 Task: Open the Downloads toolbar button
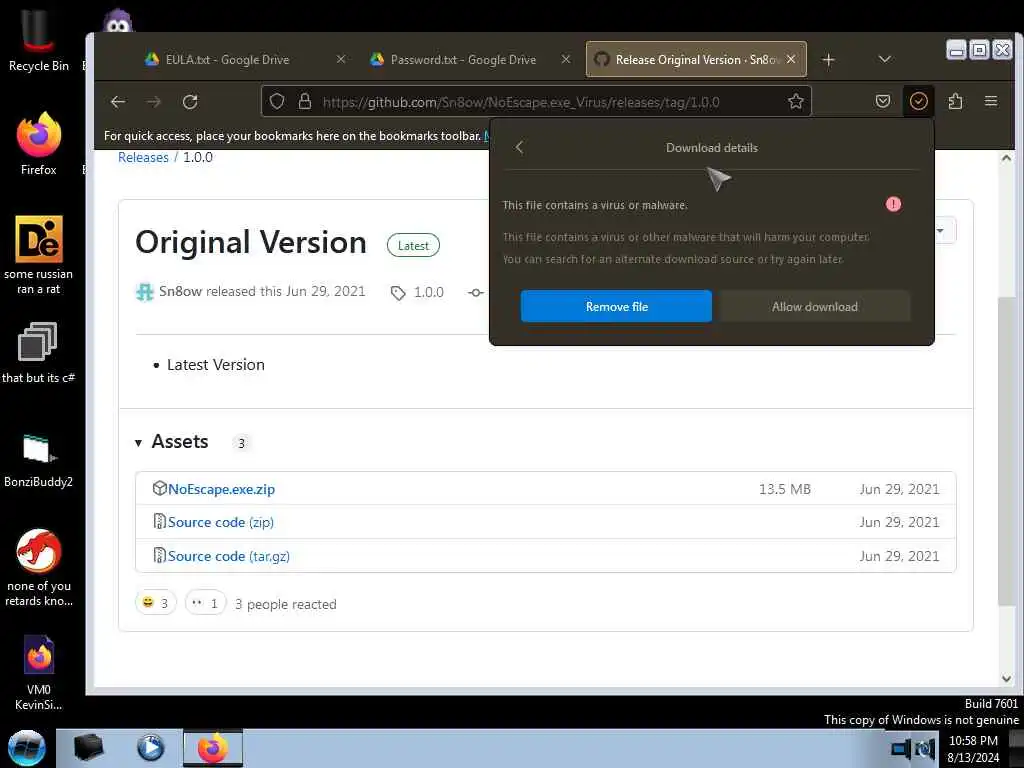click(x=919, y=101)
